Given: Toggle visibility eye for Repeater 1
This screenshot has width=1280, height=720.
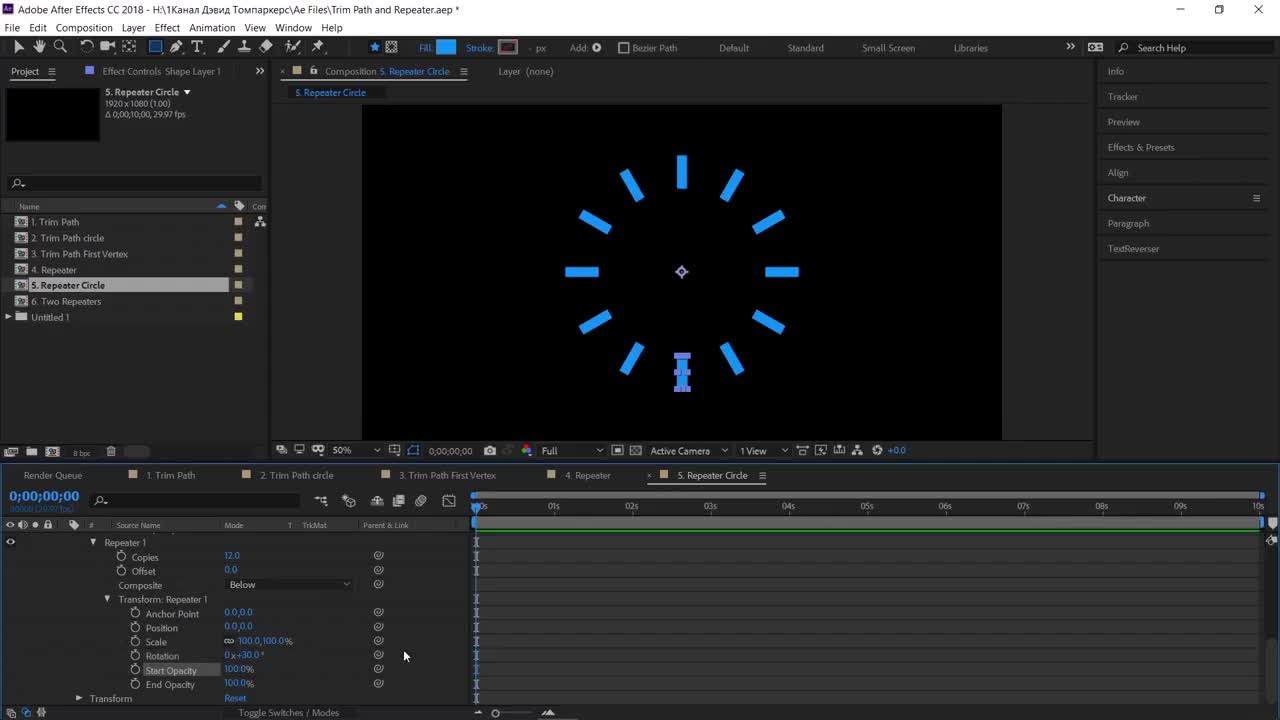Looking at the screenshot, I should [10, 542].
